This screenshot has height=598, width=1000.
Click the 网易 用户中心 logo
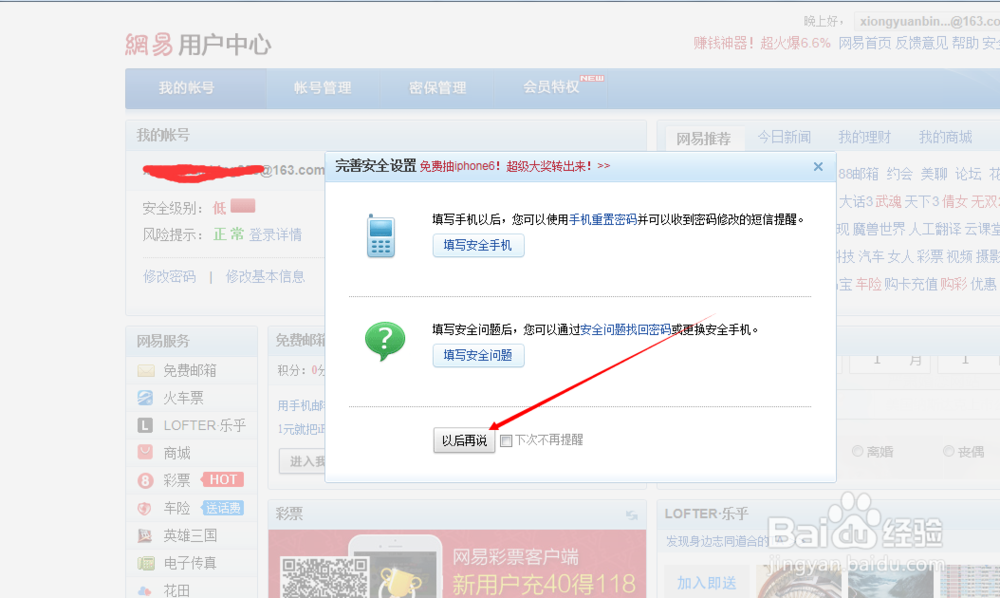click(x=198, y=45)
